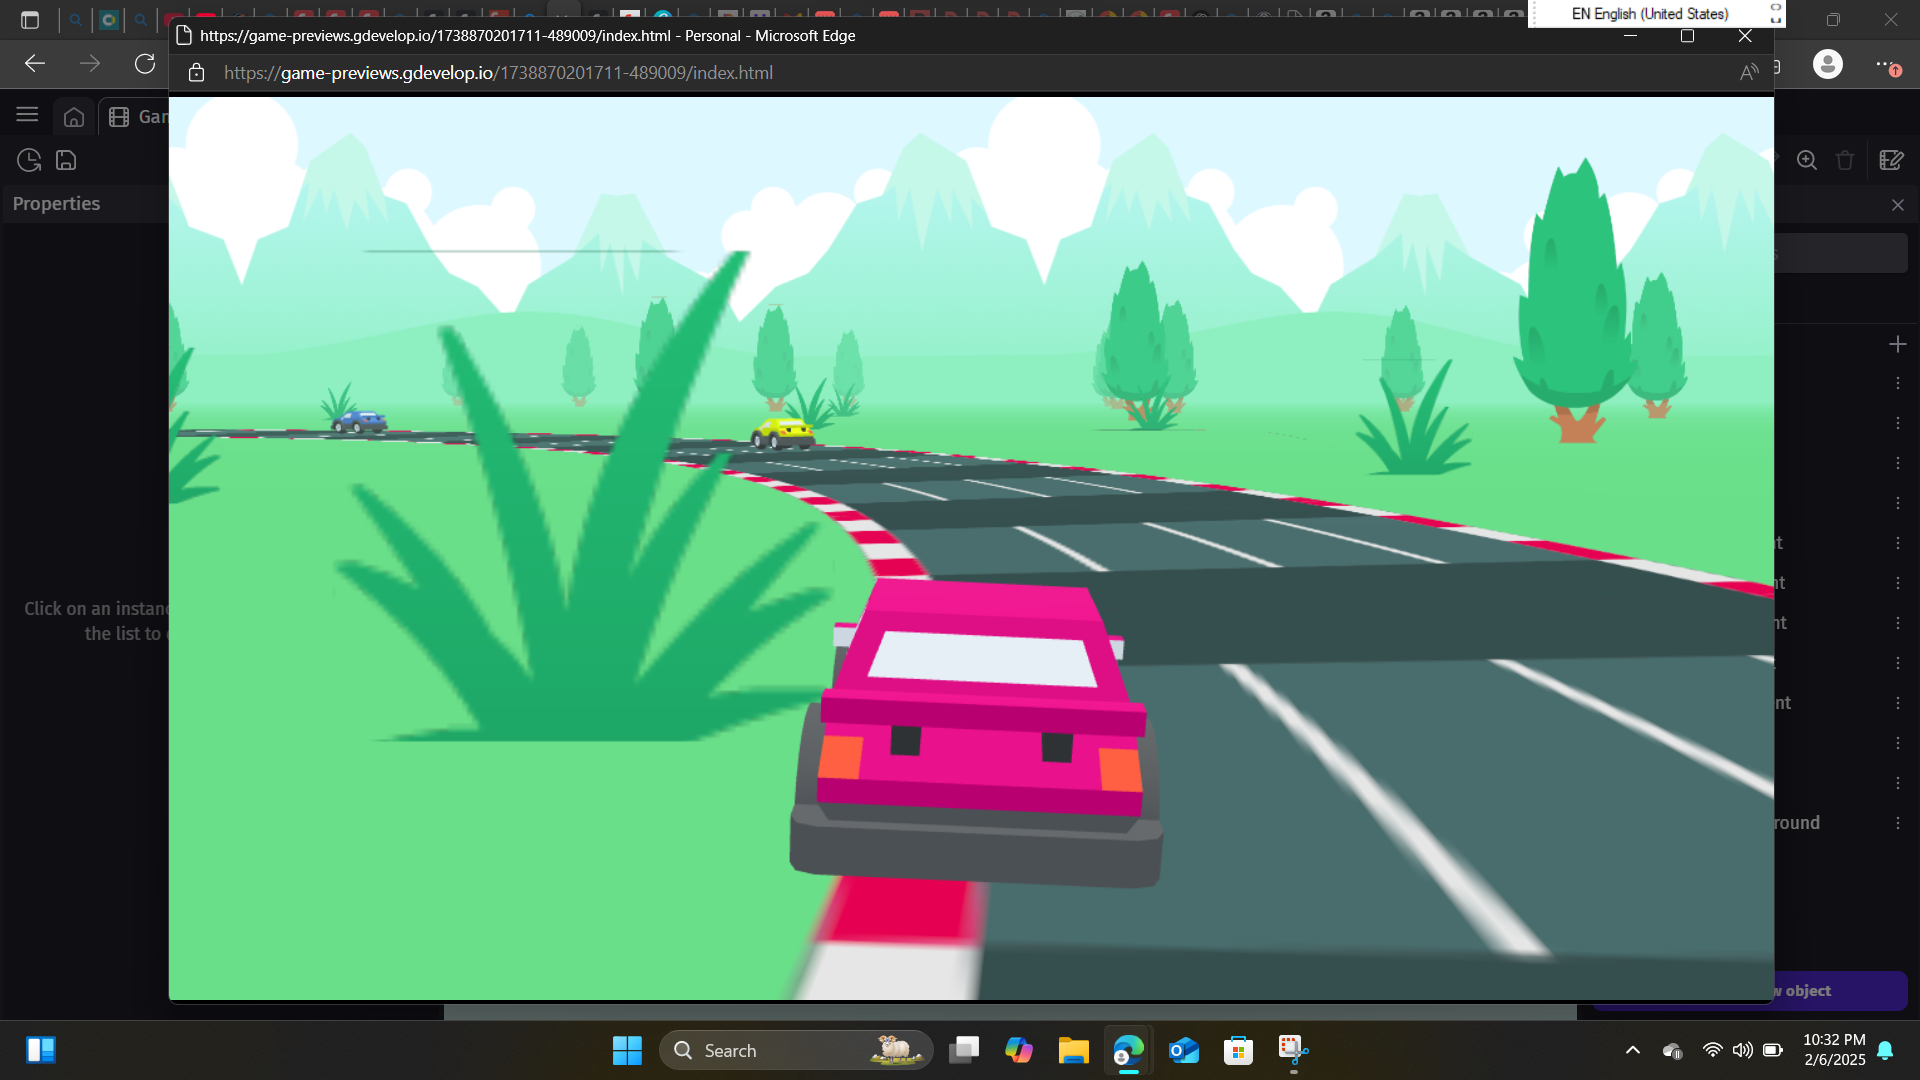Maximize the game preview window
1920x1080 pixels.
coord(1688,36)
